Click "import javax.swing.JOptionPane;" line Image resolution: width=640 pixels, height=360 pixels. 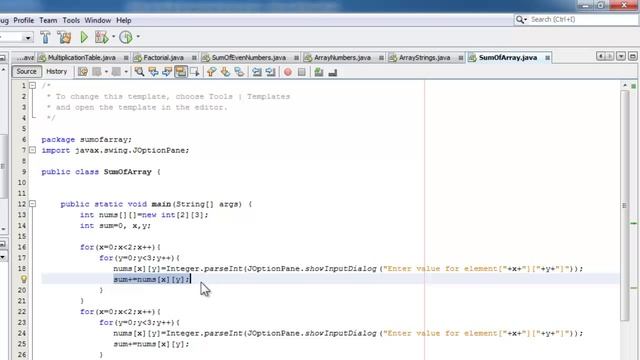tap(115, 150)
